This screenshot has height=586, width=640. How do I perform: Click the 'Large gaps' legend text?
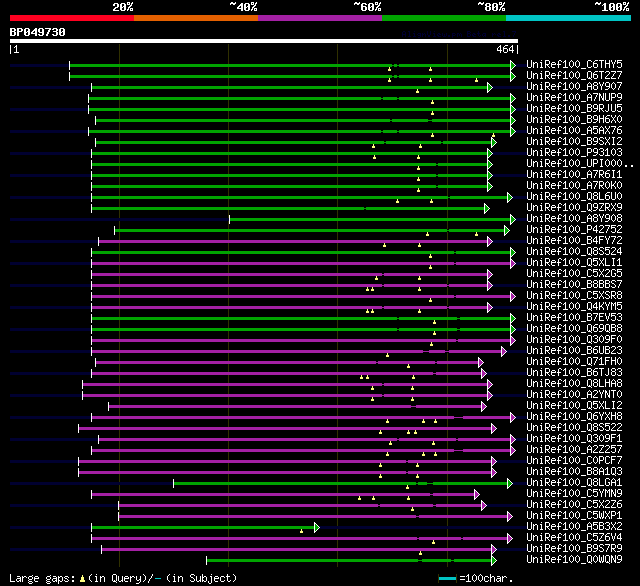tap(42, 578)
